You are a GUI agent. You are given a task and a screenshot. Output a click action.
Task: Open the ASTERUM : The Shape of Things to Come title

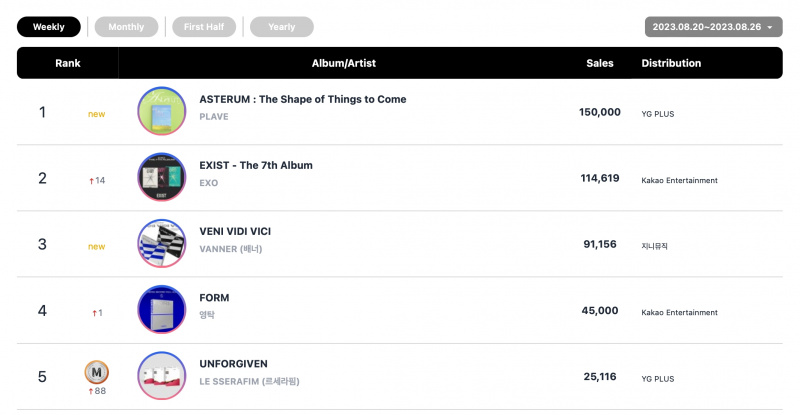(x=303, y=99)
